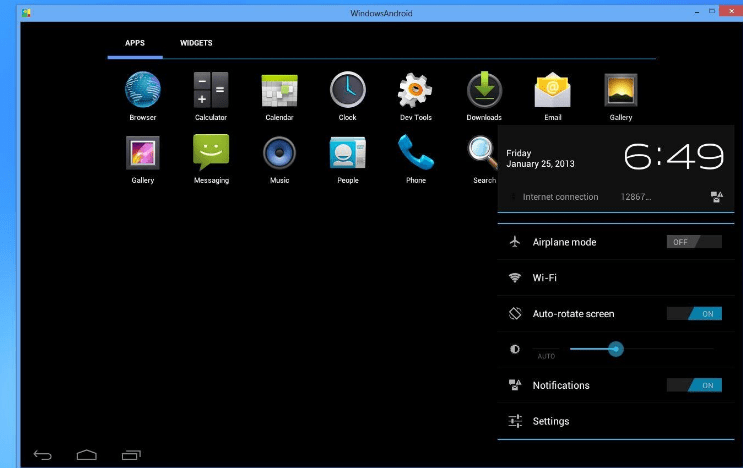This screenshot has height=468, width=743.
Task: Open the Downloads app
Action: (x=484, y=91)
